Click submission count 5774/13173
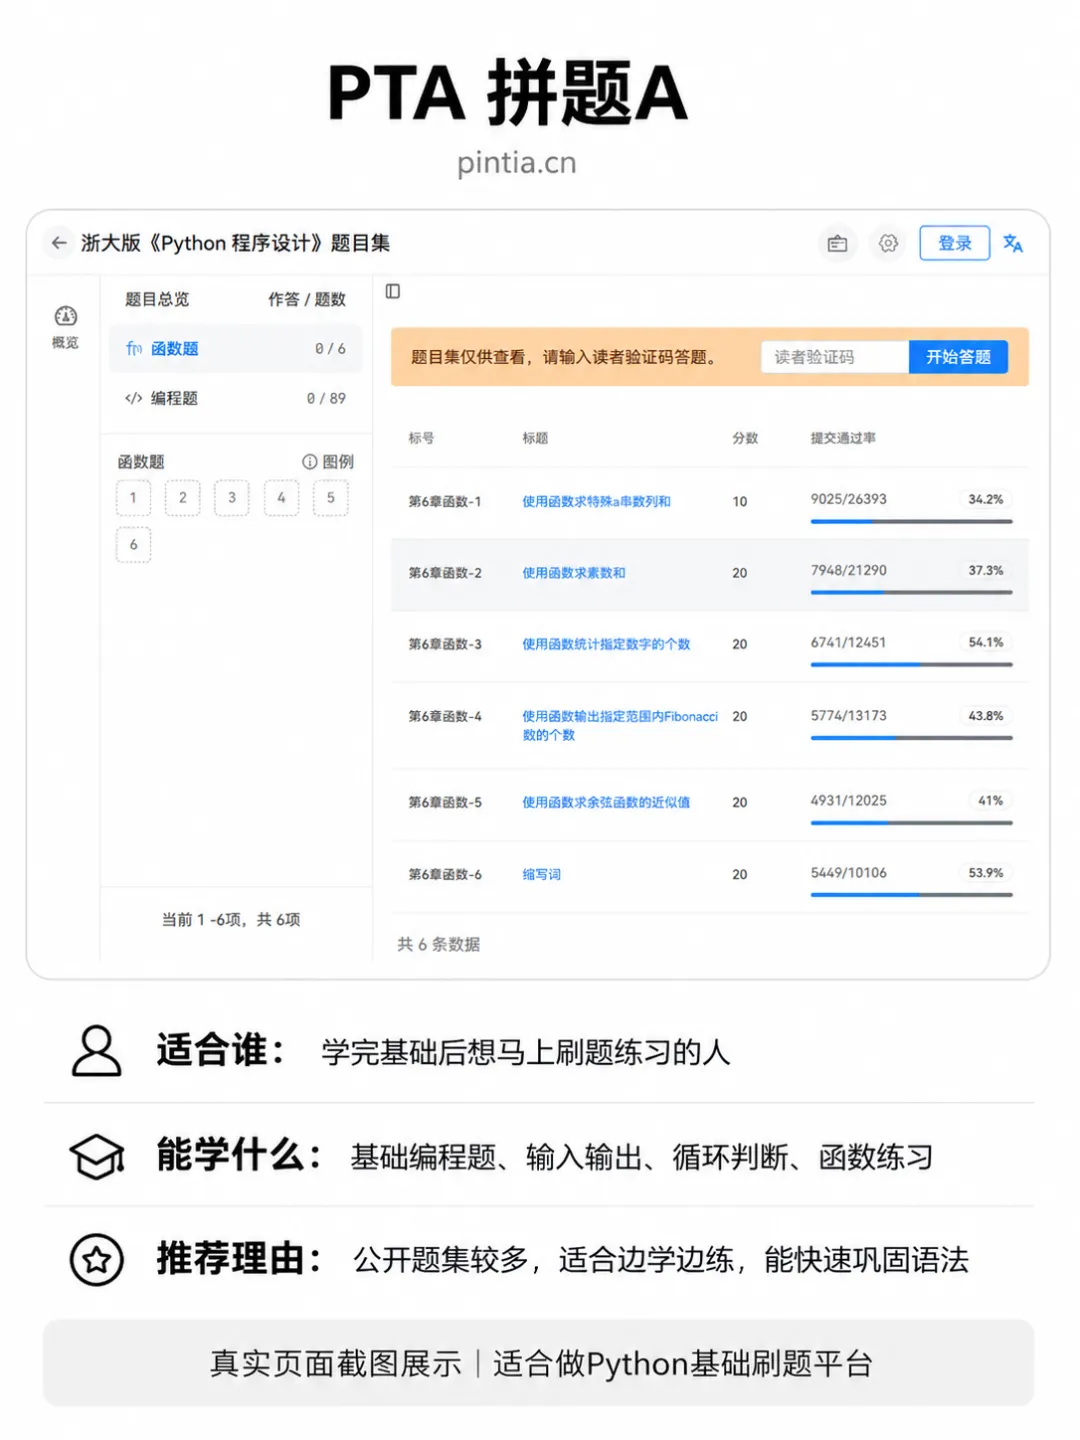Image resolution: width=1080 pixels, height=1440 pixels. click(848, 715)
